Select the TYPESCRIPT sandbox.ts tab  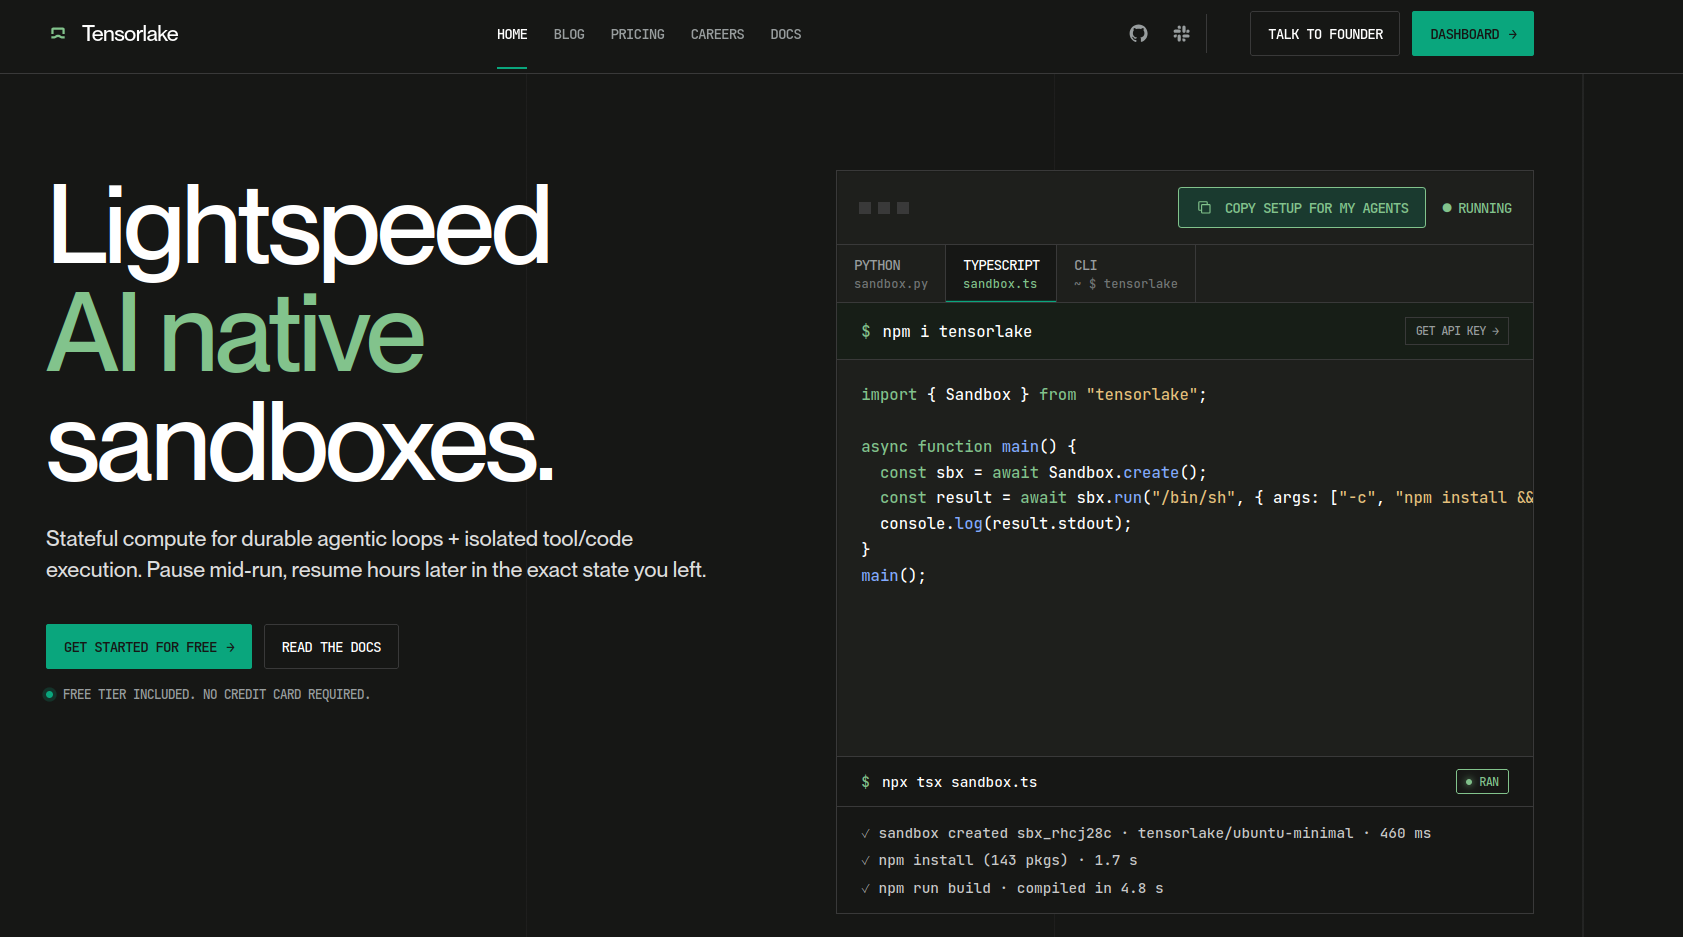pos(1001,274)
